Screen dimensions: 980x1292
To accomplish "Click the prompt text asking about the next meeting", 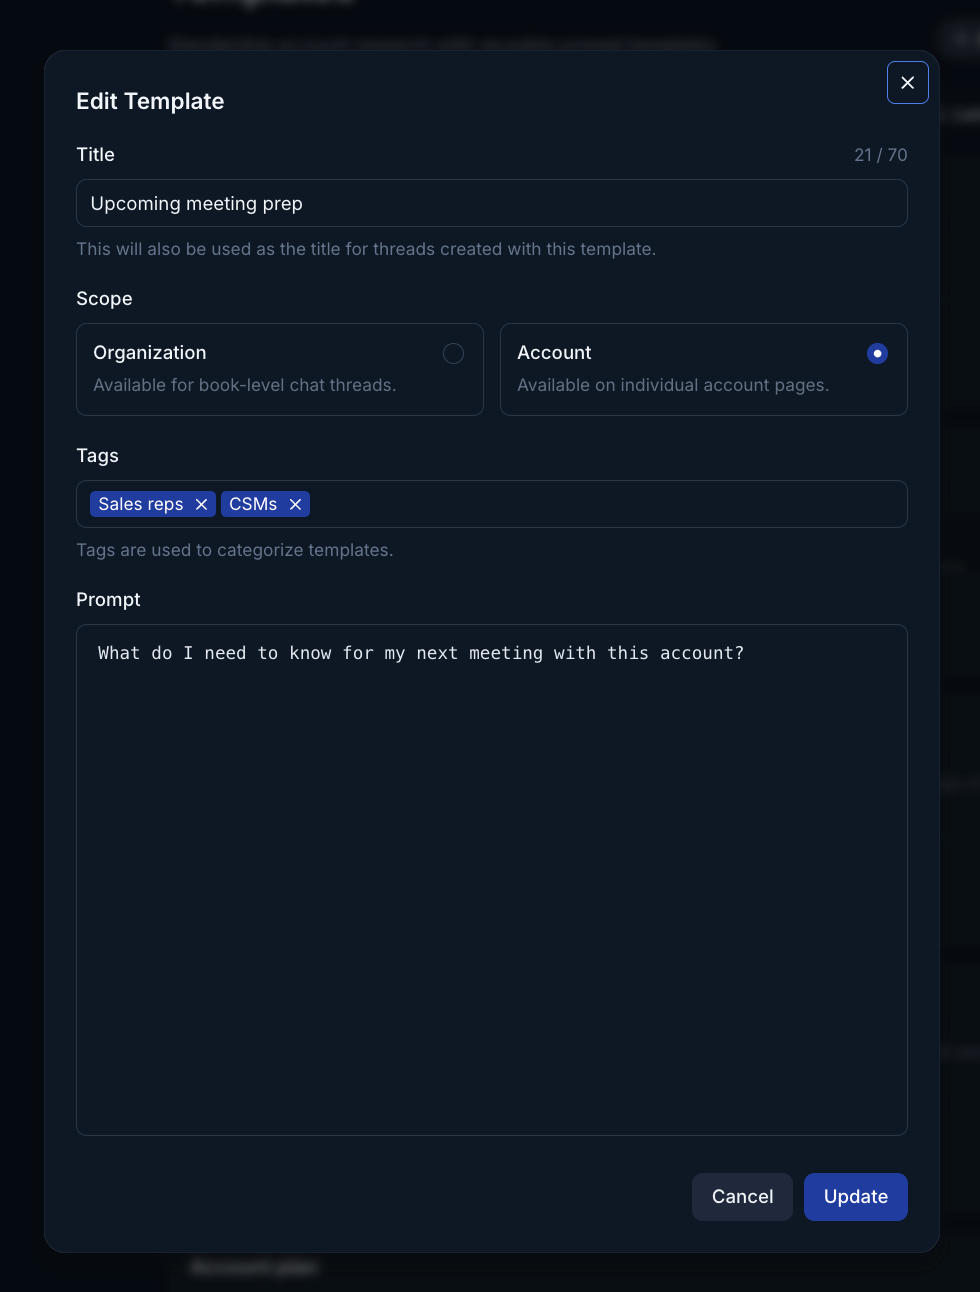I will point(420,652).
